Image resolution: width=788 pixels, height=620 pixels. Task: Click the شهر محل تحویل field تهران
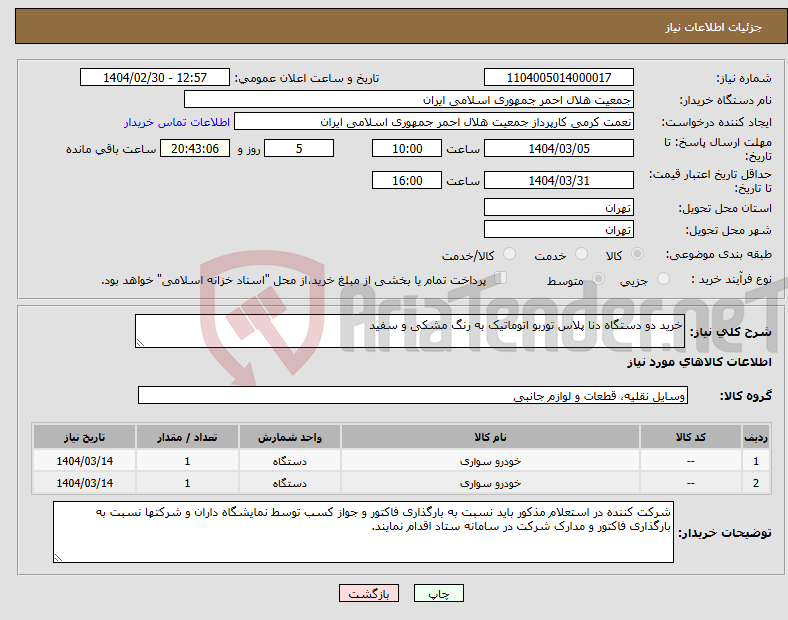(558, 229)
